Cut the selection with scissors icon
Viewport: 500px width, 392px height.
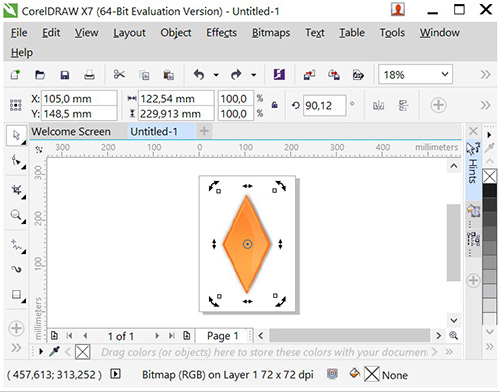coord(119,74)
